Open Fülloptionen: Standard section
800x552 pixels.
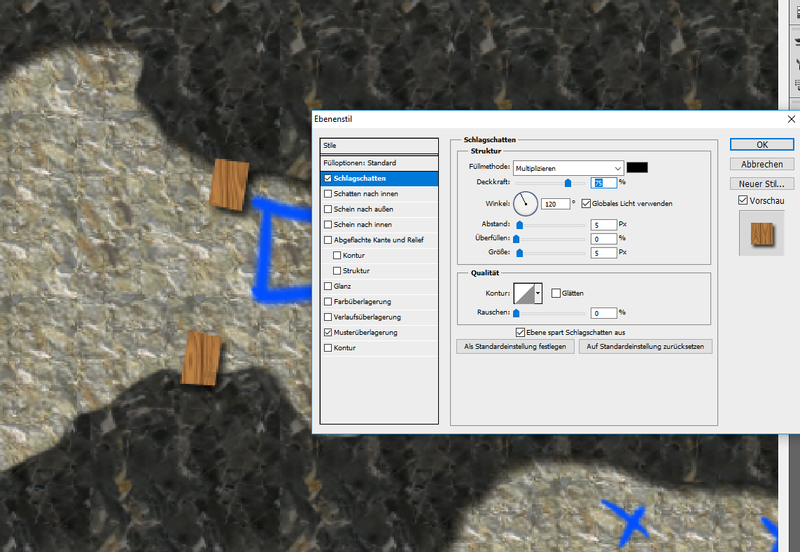click(x=380, y=162)
